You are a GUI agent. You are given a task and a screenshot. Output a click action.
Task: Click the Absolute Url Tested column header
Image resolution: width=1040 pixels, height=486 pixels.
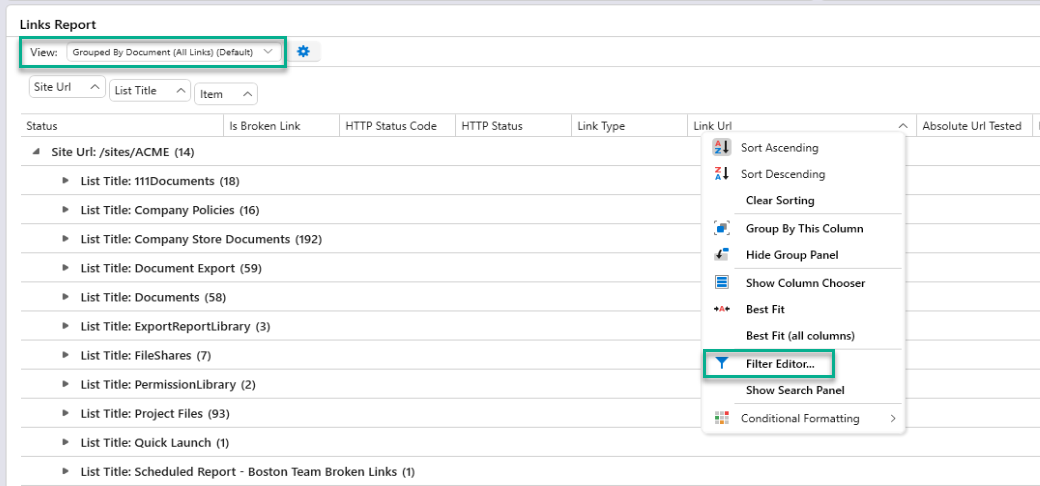[x=973, y=126]
